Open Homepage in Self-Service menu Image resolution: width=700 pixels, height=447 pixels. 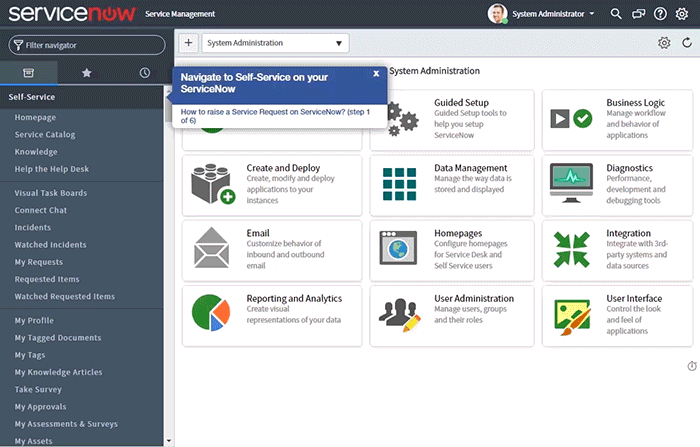pyautogui.click(x=35, y=117)
